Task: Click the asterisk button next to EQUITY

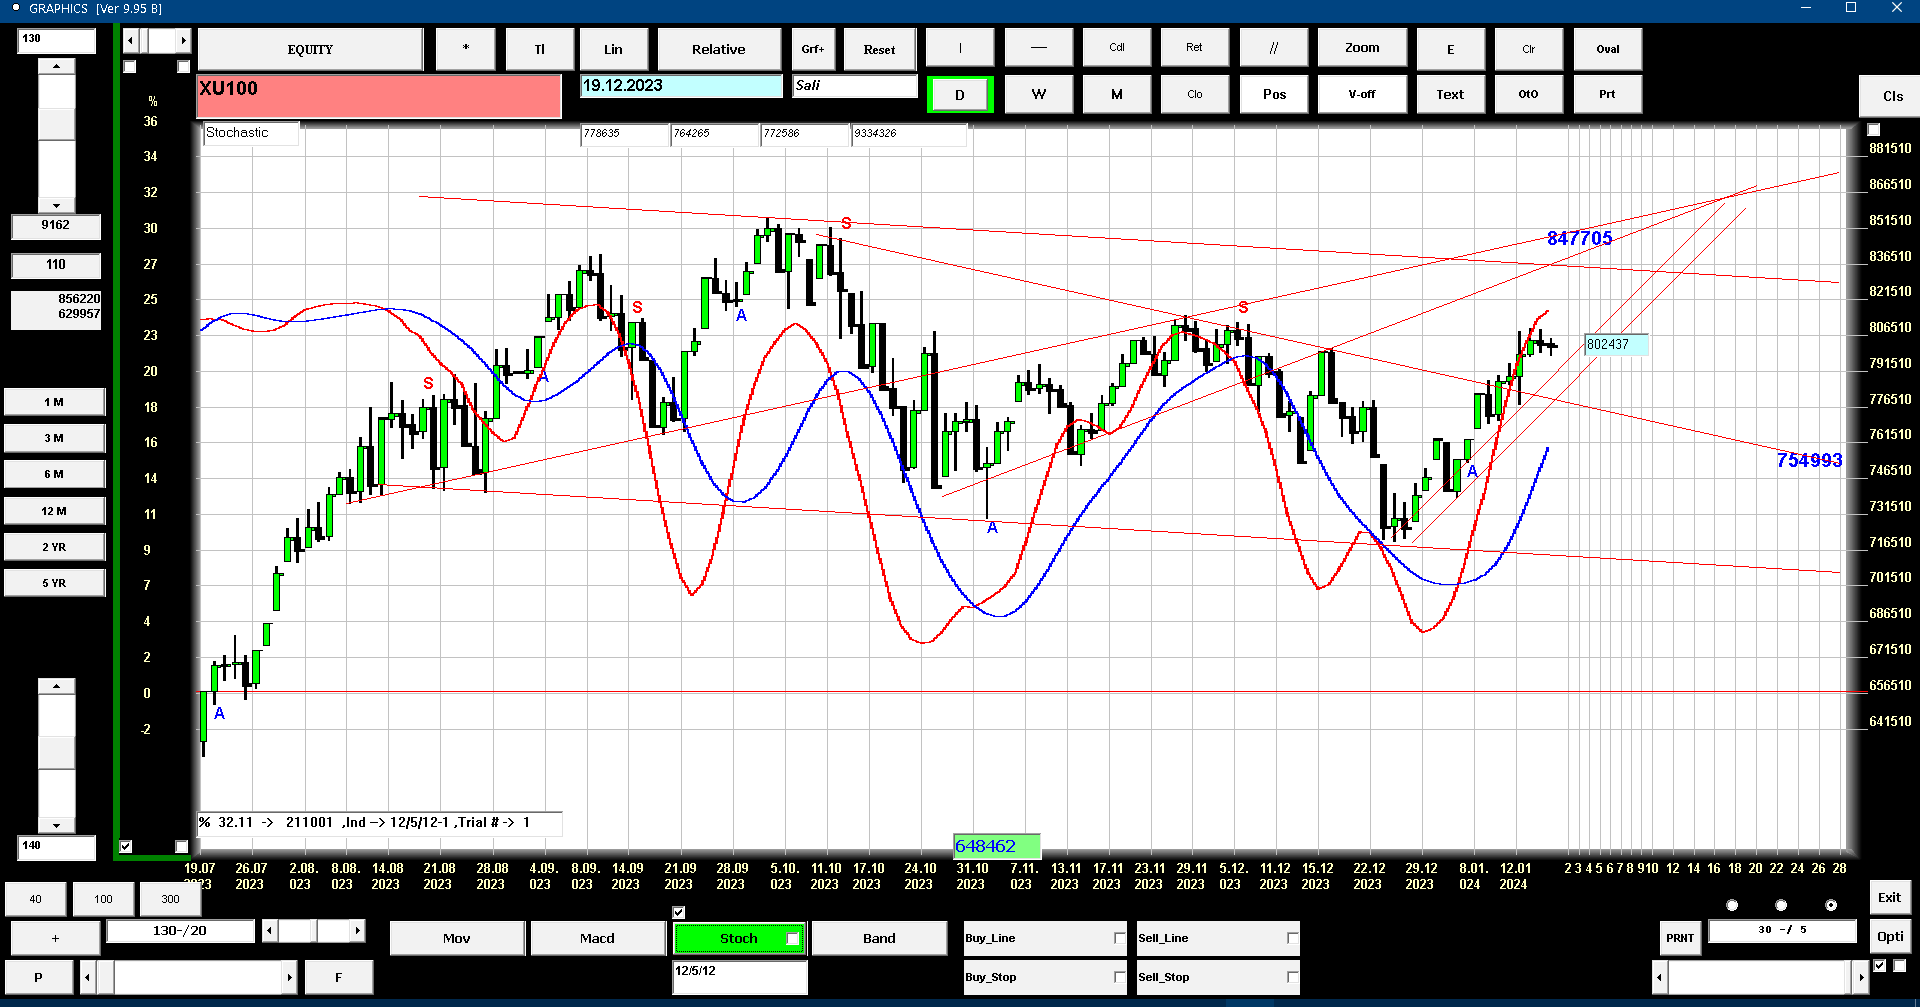Action: click(x=465, y=49)
